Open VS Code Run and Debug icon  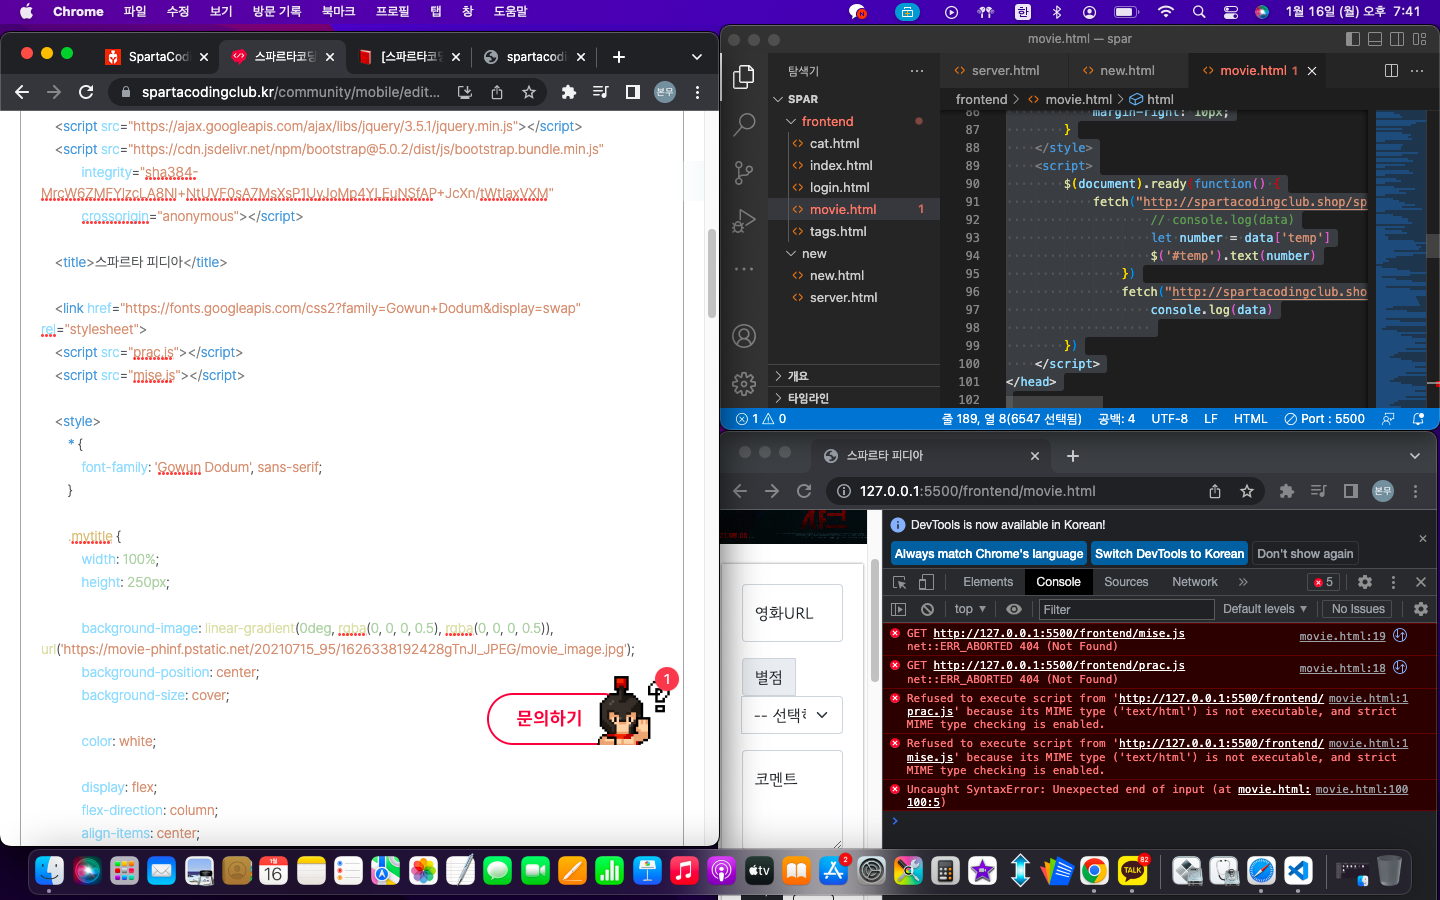click(x=744, y=221)
